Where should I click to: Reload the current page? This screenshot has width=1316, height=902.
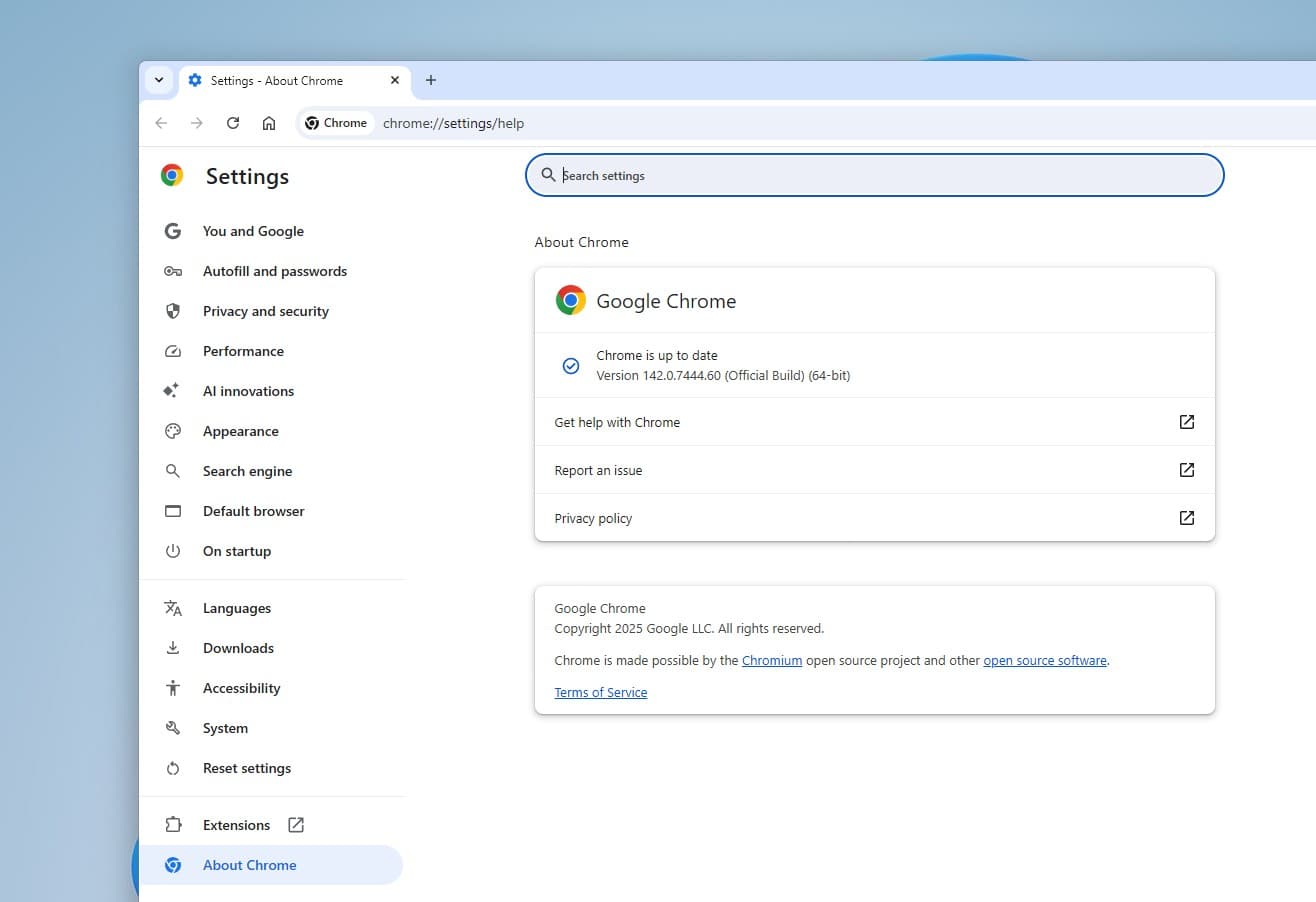(233, 123)
